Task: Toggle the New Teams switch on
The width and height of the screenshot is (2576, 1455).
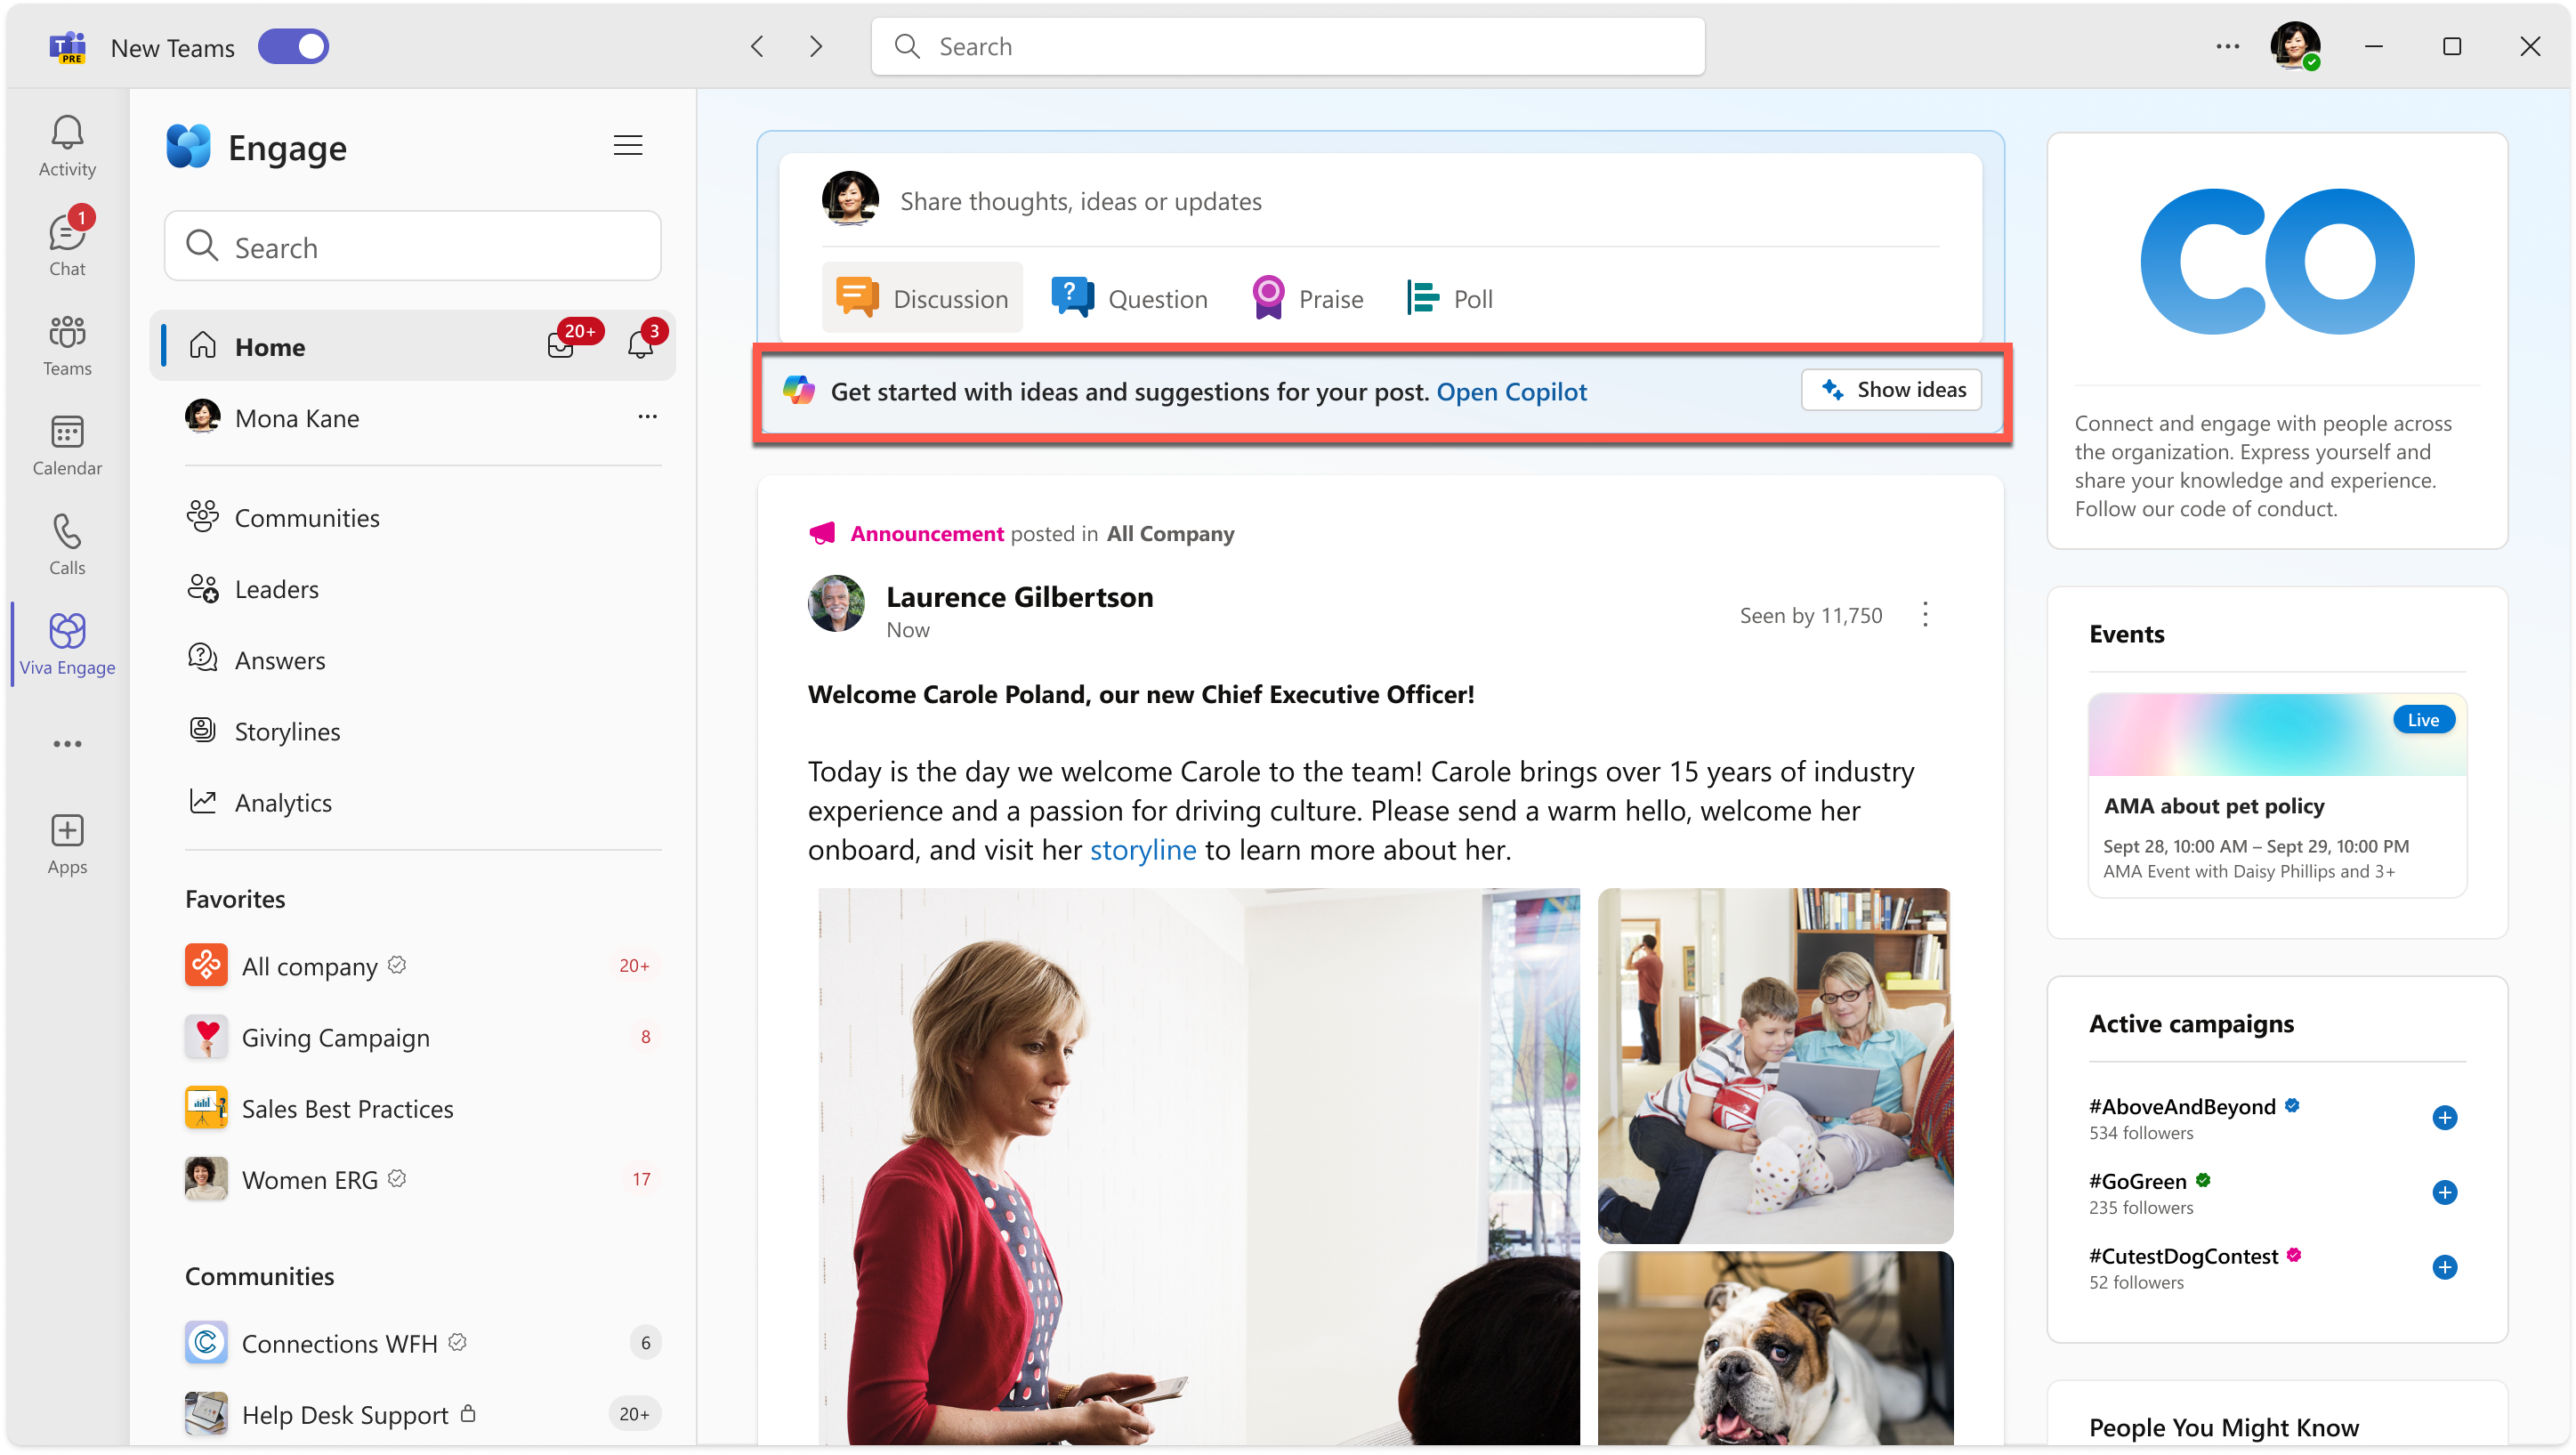Action: point(294,46)
